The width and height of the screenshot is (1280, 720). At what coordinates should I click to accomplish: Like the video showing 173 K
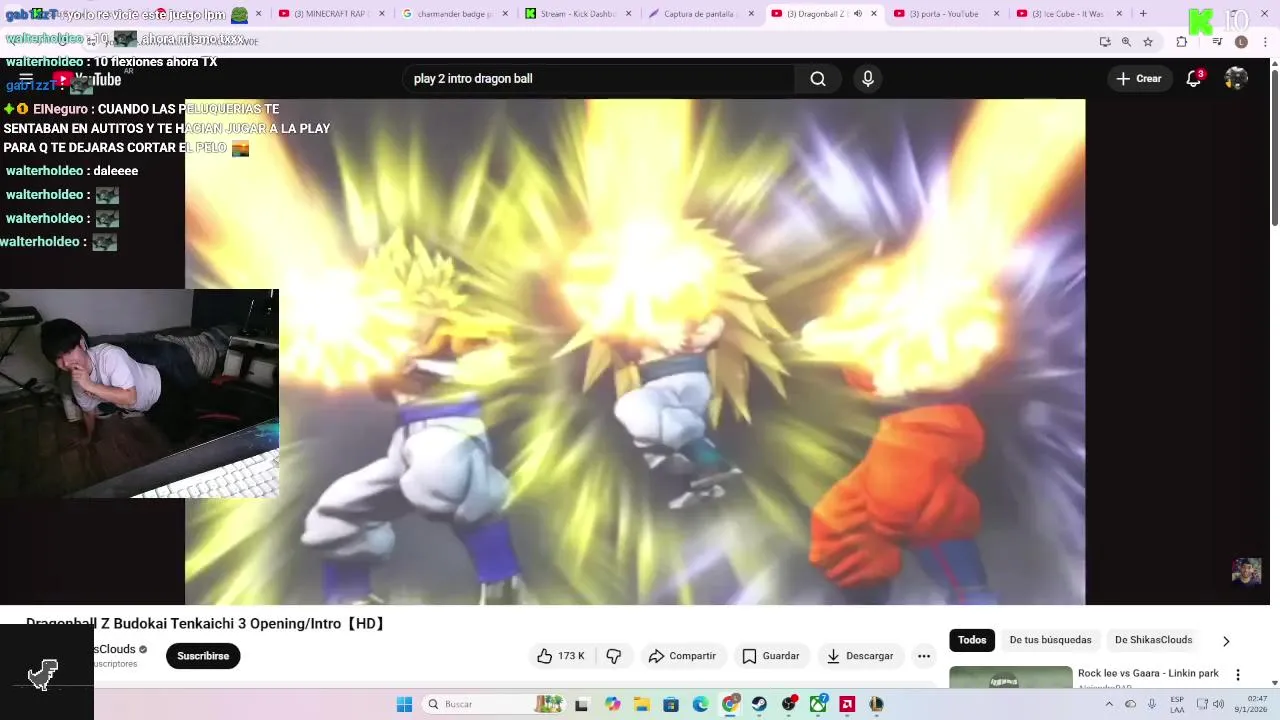561,656
